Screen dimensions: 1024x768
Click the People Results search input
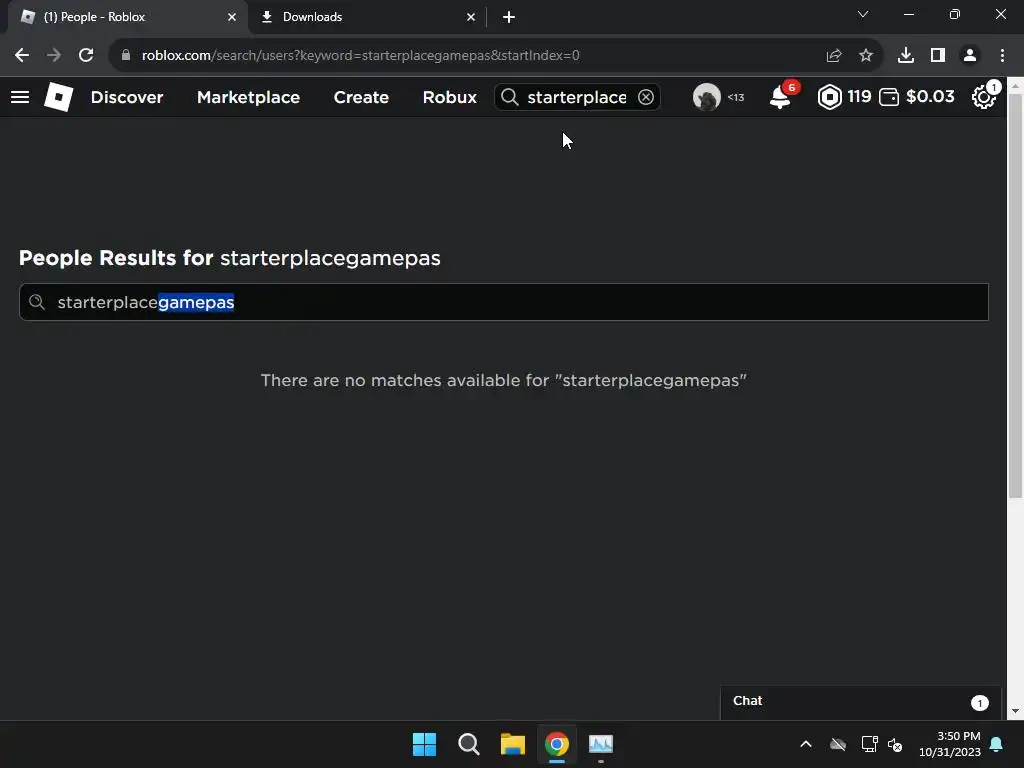(504, 302)
